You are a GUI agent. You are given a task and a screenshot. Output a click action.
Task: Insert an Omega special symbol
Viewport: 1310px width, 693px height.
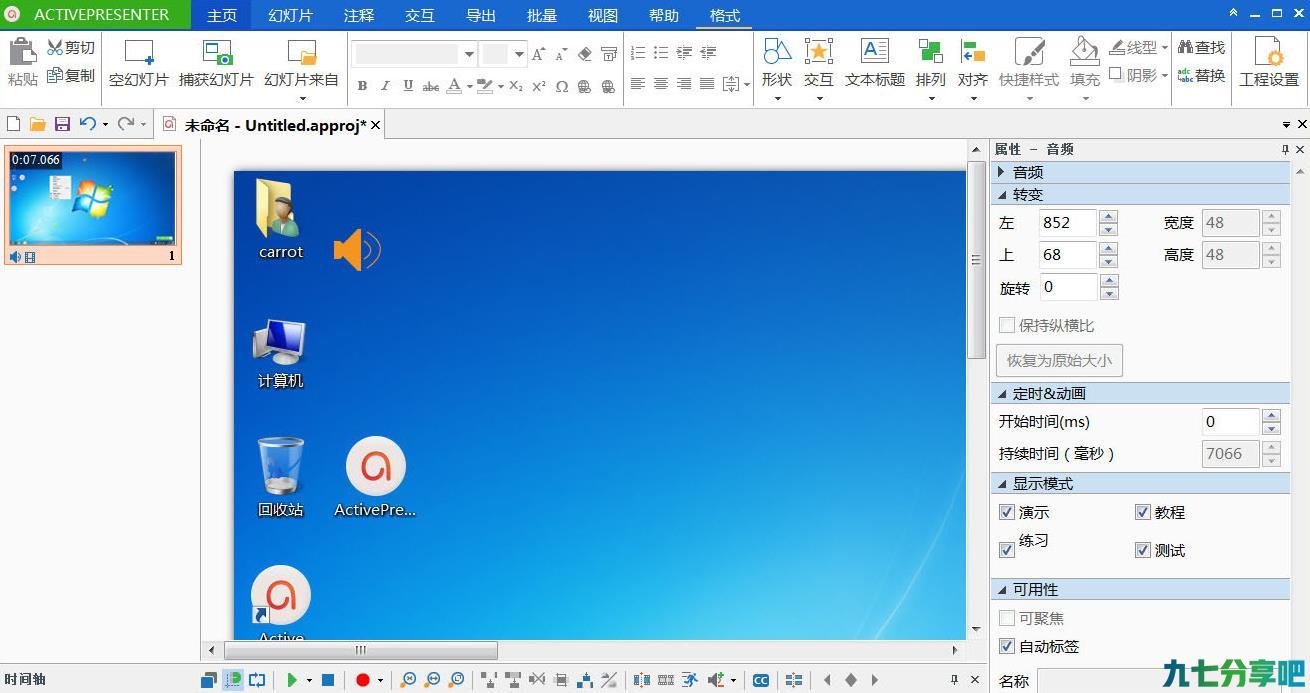click(x=562, y=87)
